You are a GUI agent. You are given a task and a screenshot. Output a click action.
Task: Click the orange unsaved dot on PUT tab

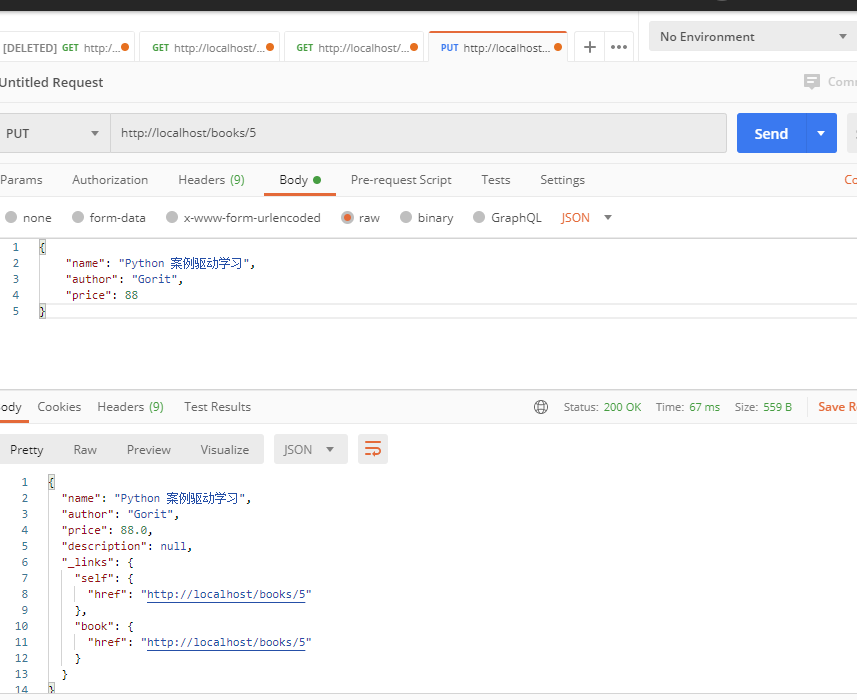[x=558, y=47]
